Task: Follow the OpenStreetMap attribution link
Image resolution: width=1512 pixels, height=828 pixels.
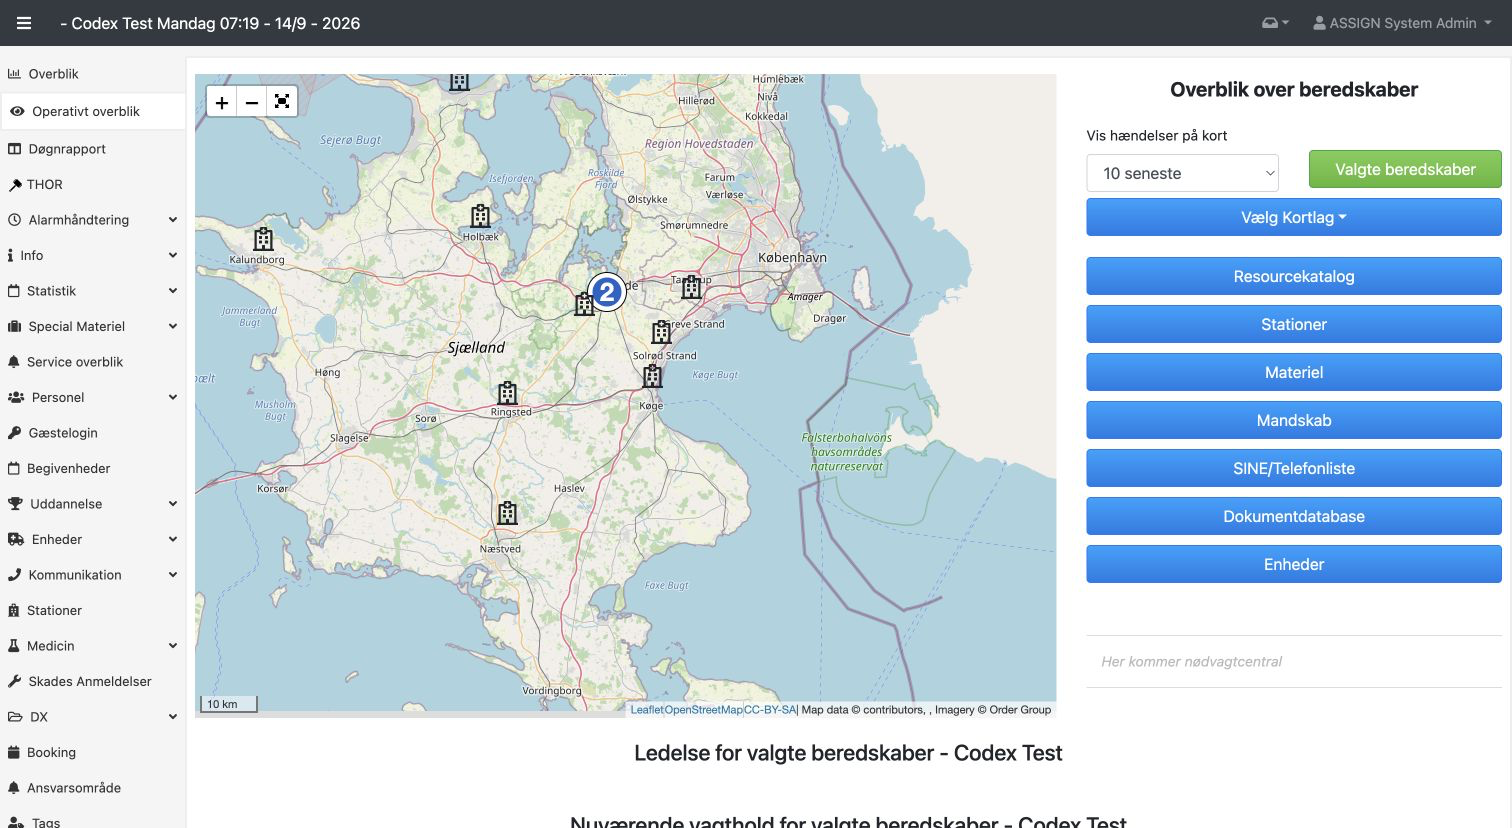Action: (704, 710)
